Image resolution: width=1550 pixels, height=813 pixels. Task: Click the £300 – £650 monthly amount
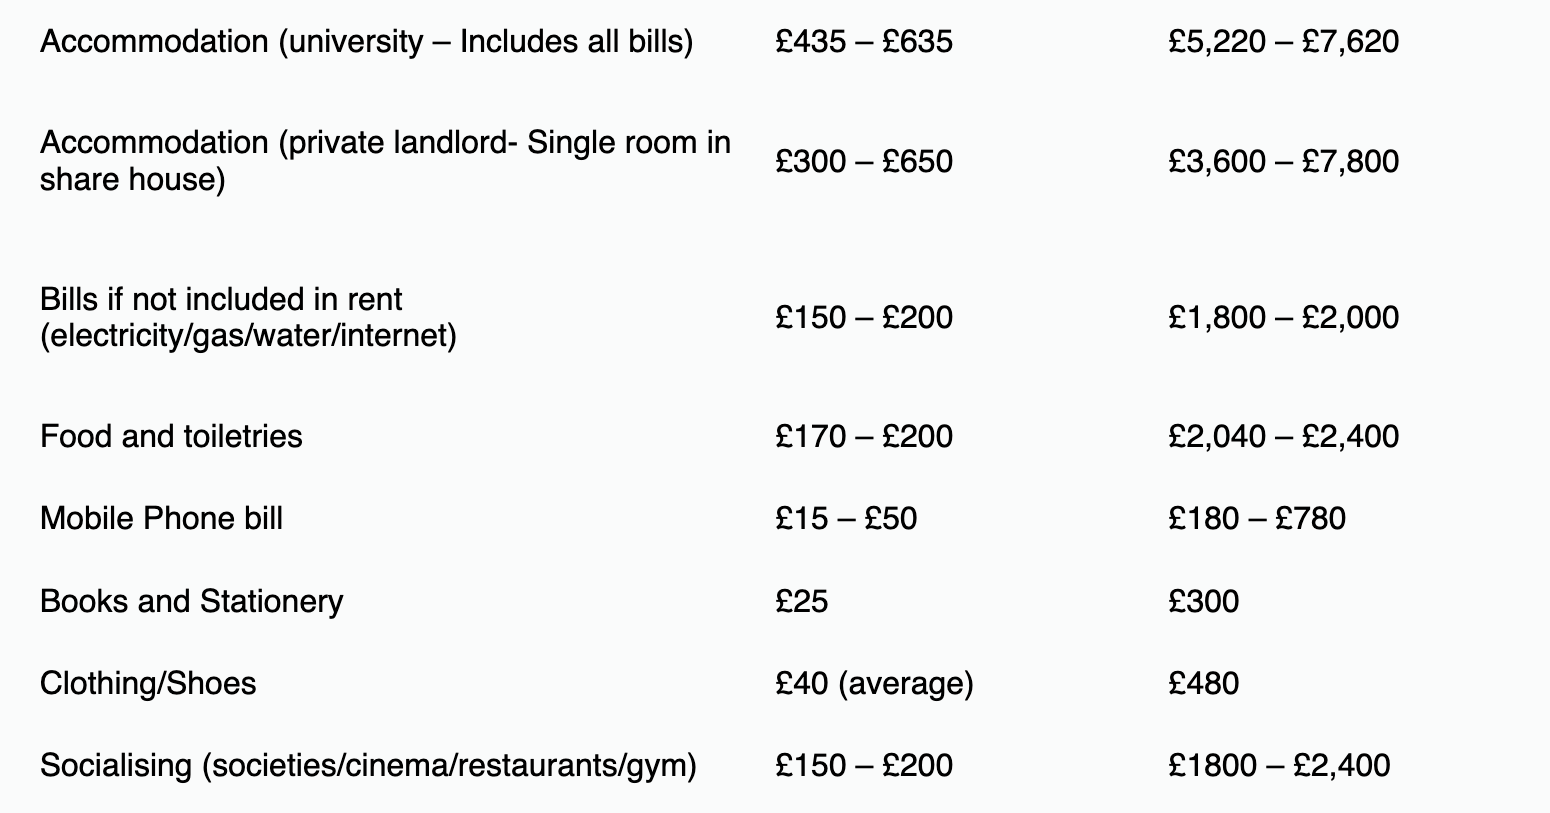[x=864, y=161]
